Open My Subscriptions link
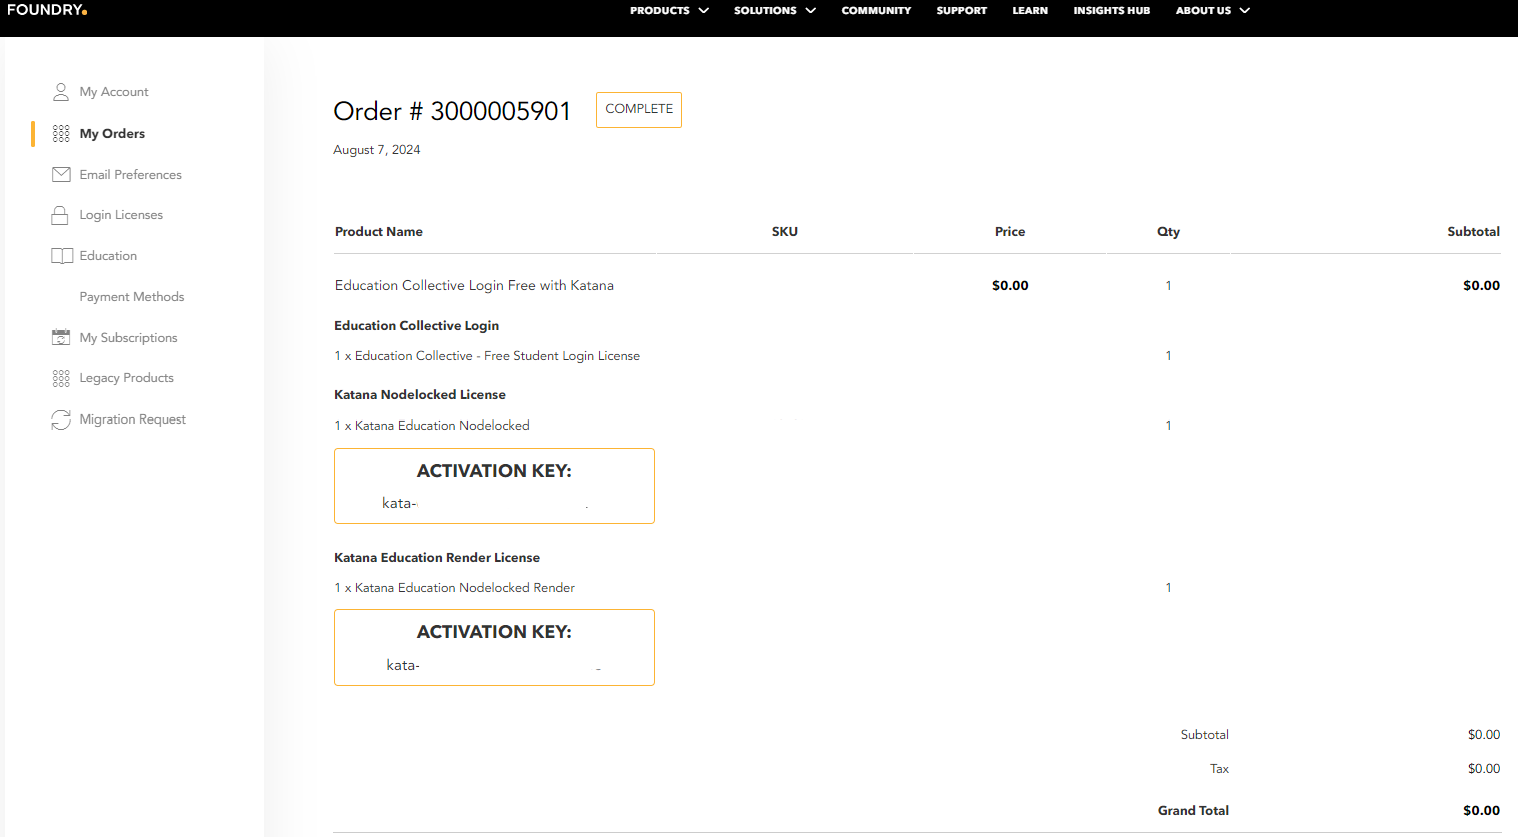Viewport: 1518px width, 837px height. pos(128,338)
